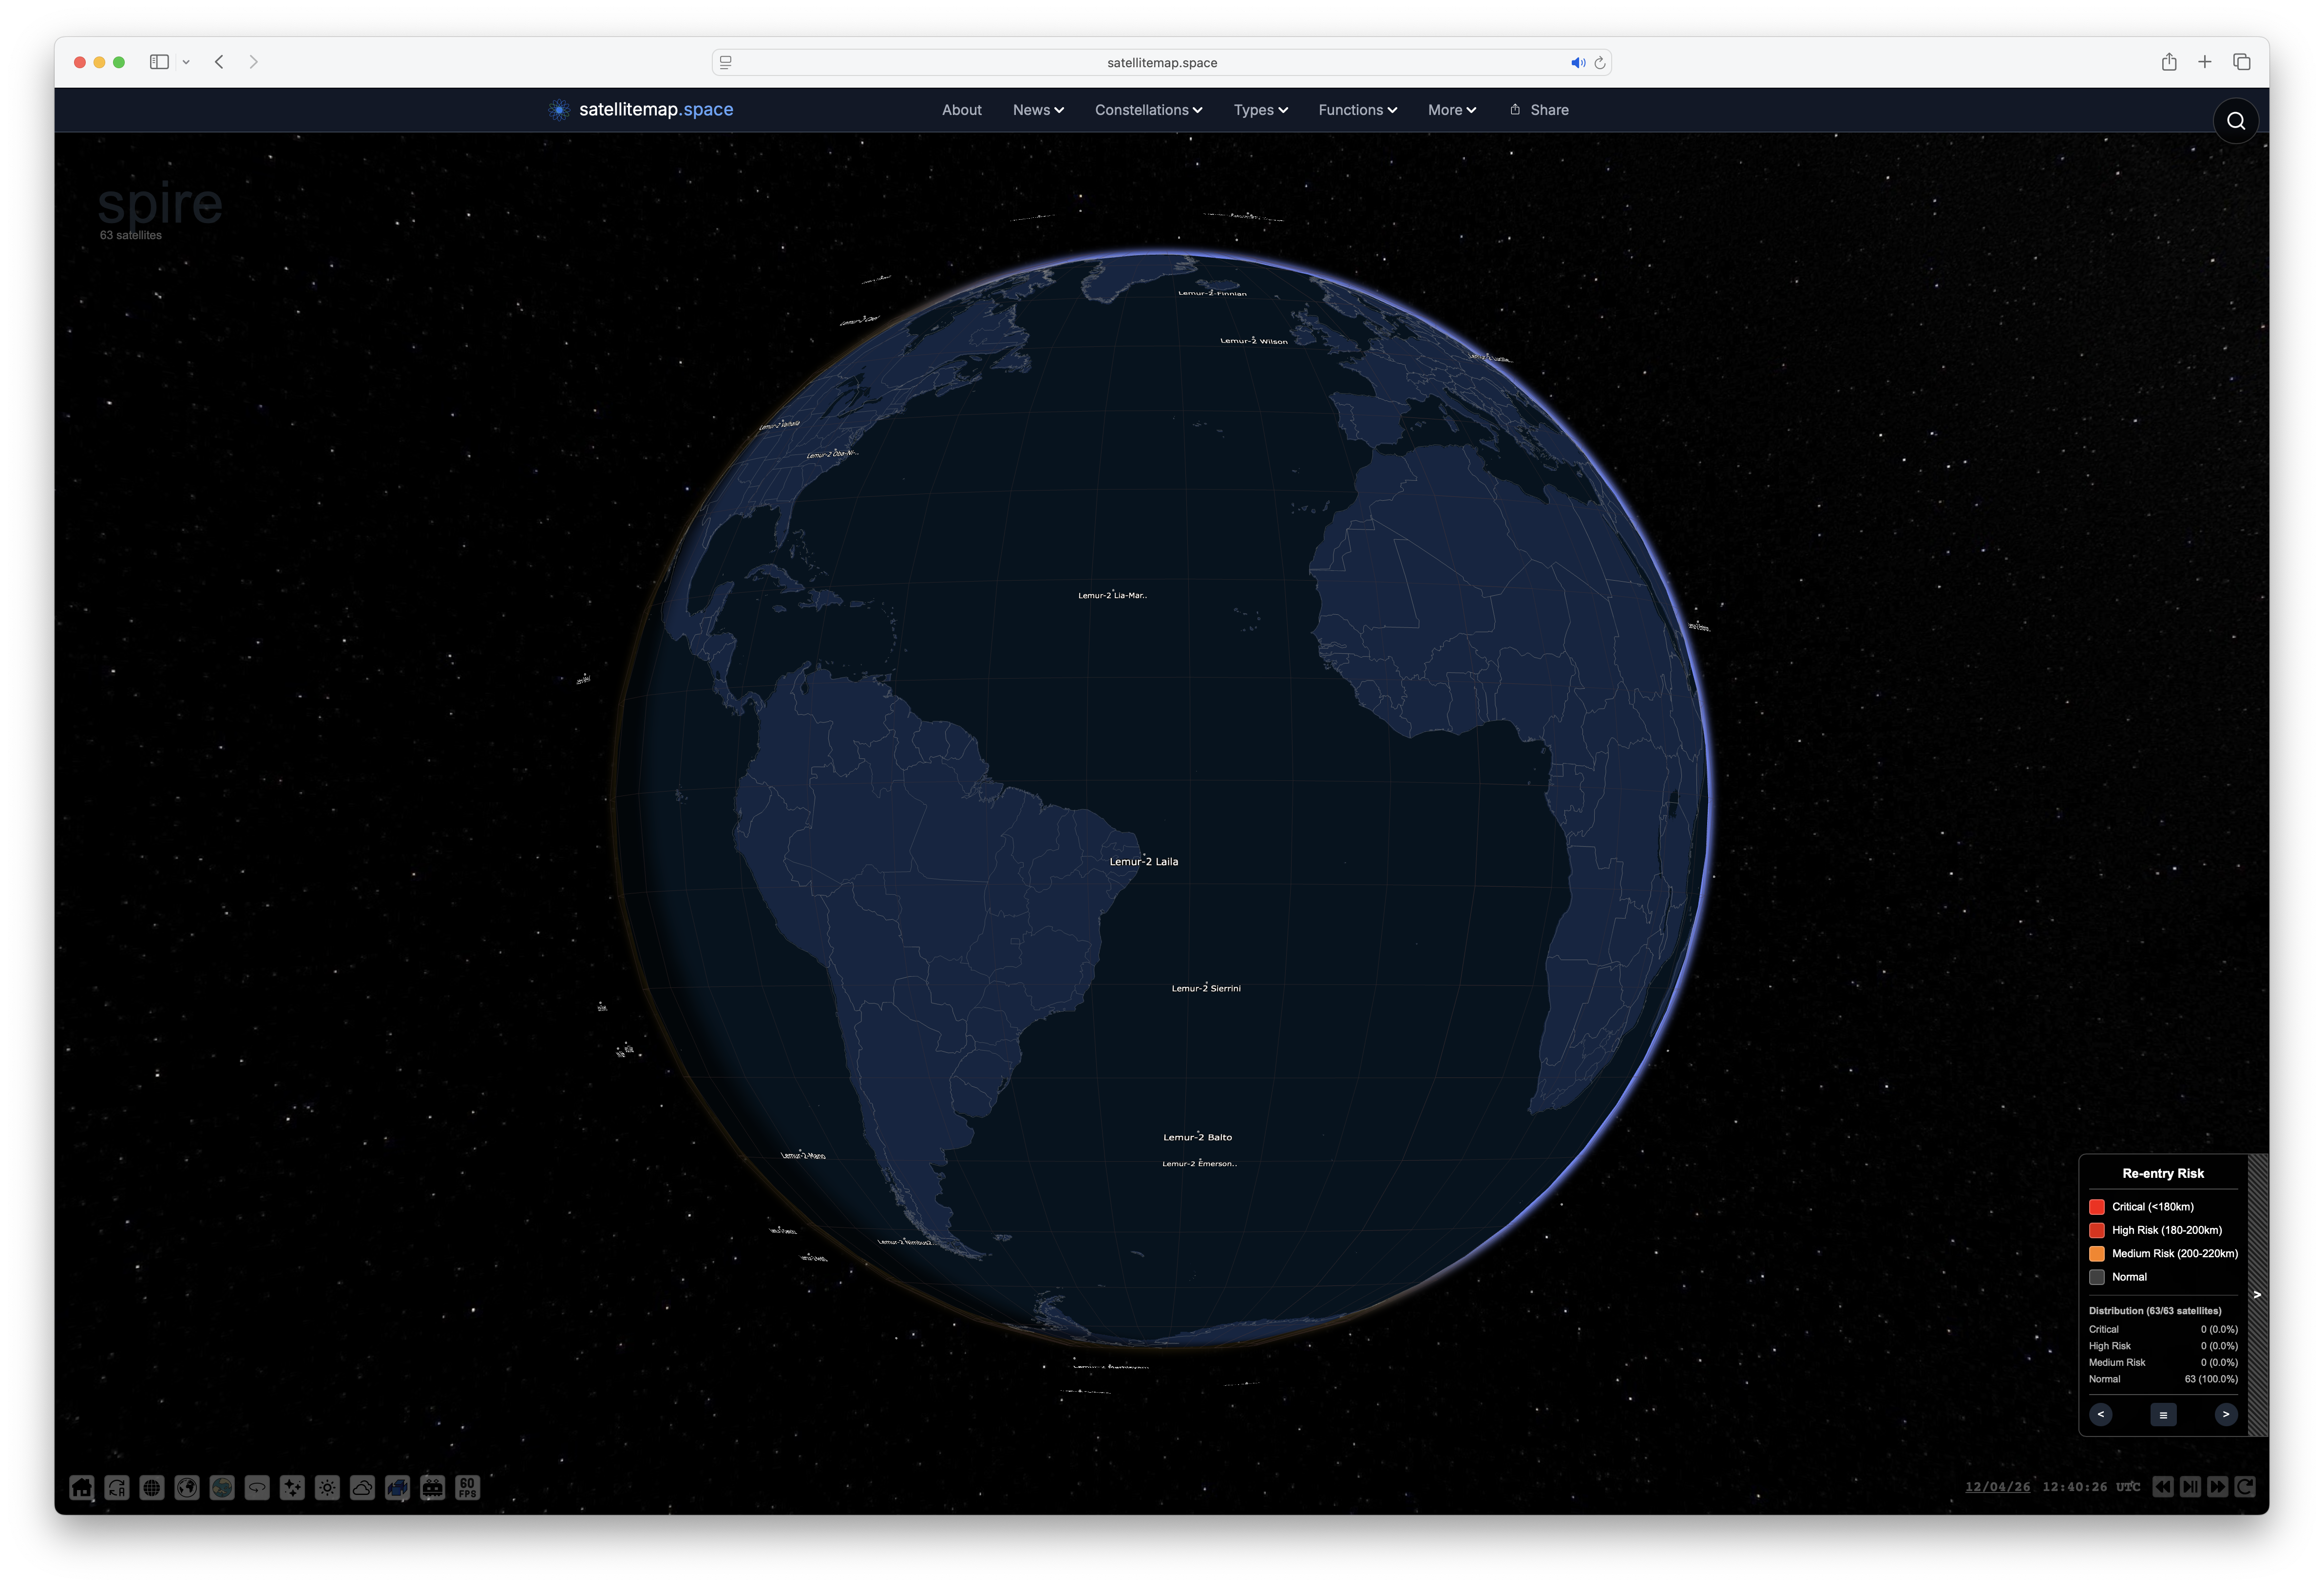
Task: Click the underlined date 12/04/26
Action: click(1997, 1487)
